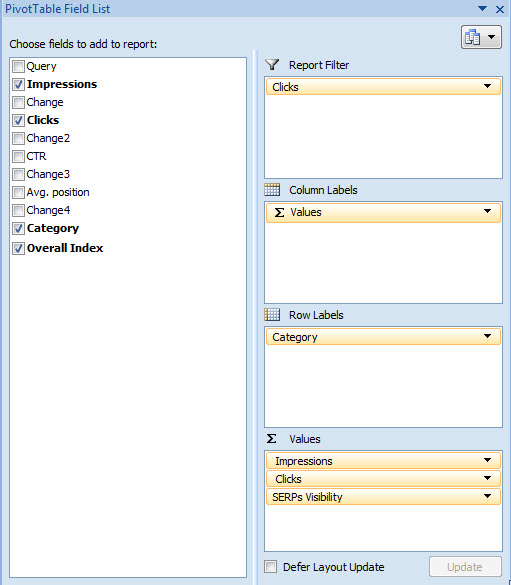Image resolution: width=511 pixels, height=585 pixels.
Task: Click the Update button
Action: tap(465, 567)
